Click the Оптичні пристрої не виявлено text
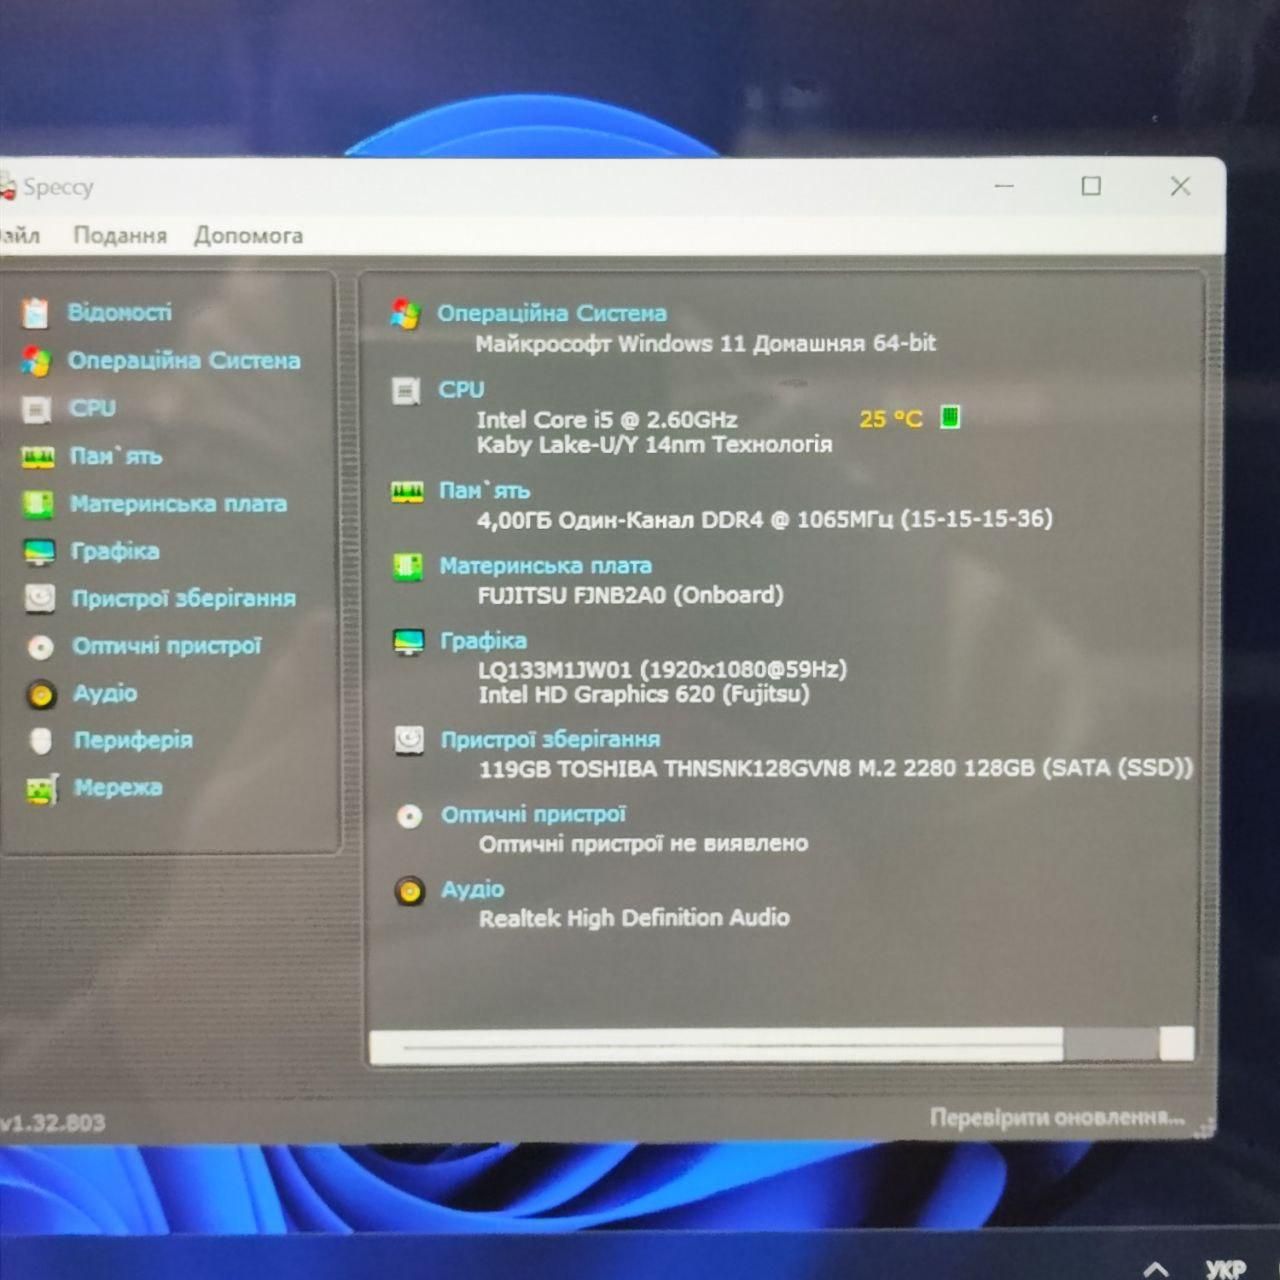1280x1280 pixels. pos(643,844)
